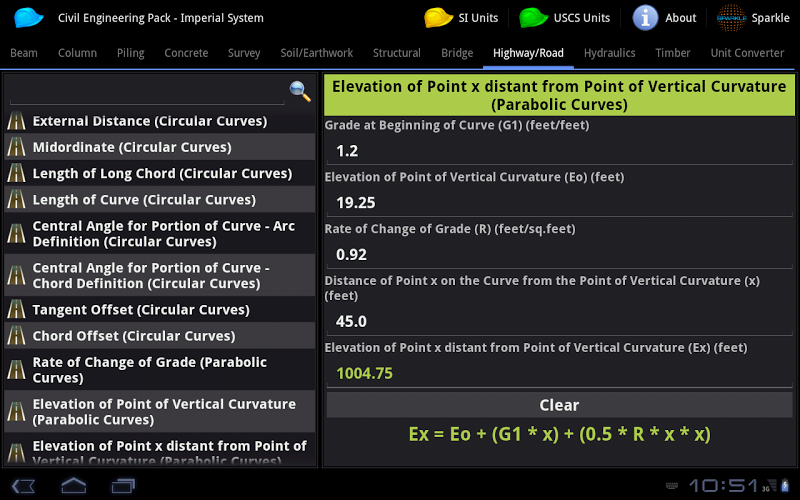Select the Soil/Earthwork tab
Viewport: 800px width, 500px height.
(x=316, y=53)
